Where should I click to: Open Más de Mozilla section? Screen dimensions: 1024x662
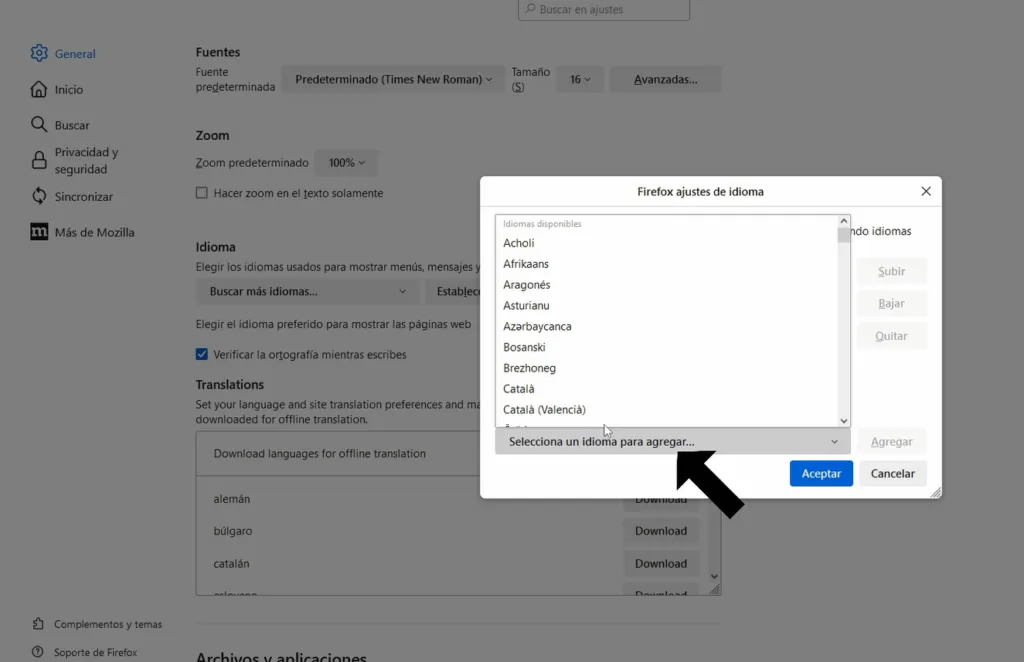[95, 232]
